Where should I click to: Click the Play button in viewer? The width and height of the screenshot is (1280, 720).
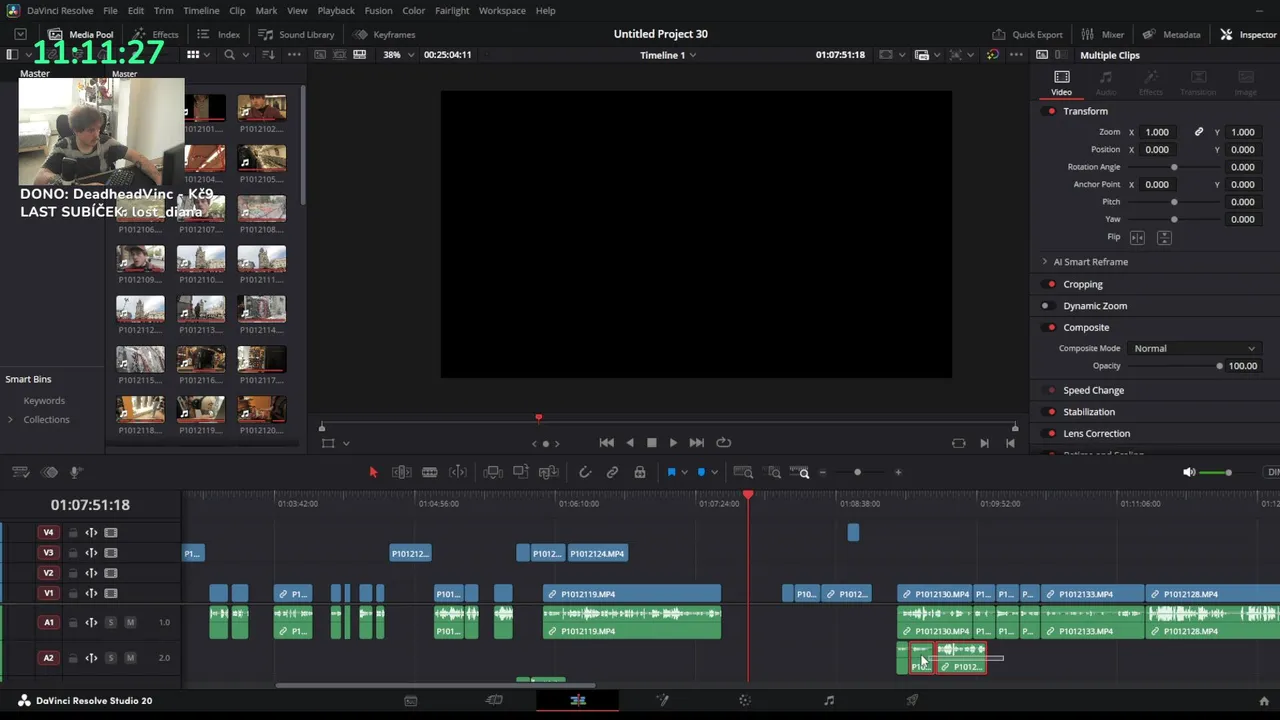pos(673,443)
